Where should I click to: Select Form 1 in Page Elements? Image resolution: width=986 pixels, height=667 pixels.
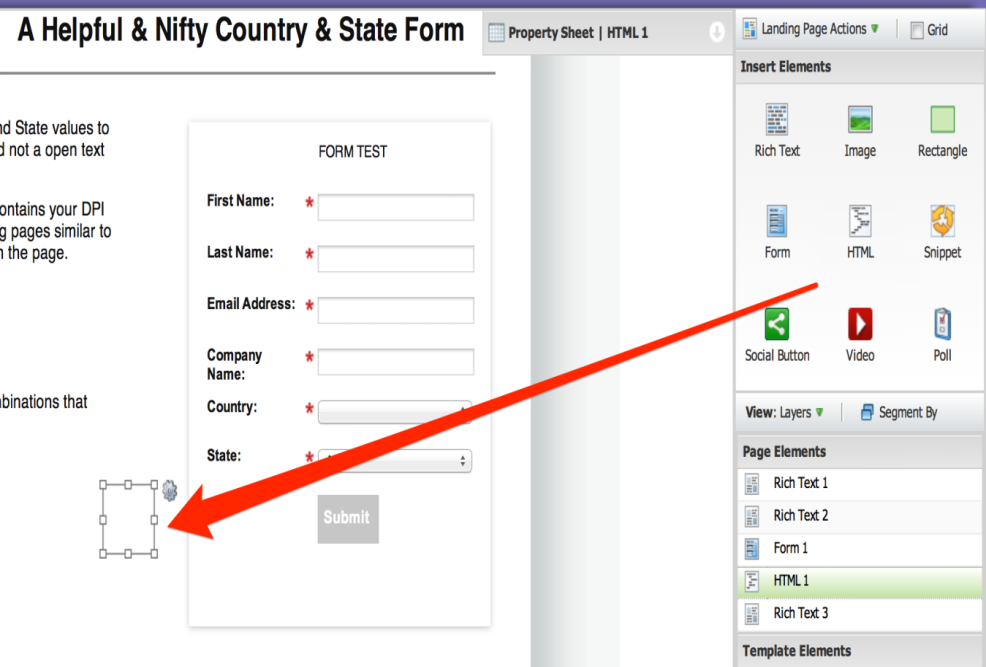point(859,548)
